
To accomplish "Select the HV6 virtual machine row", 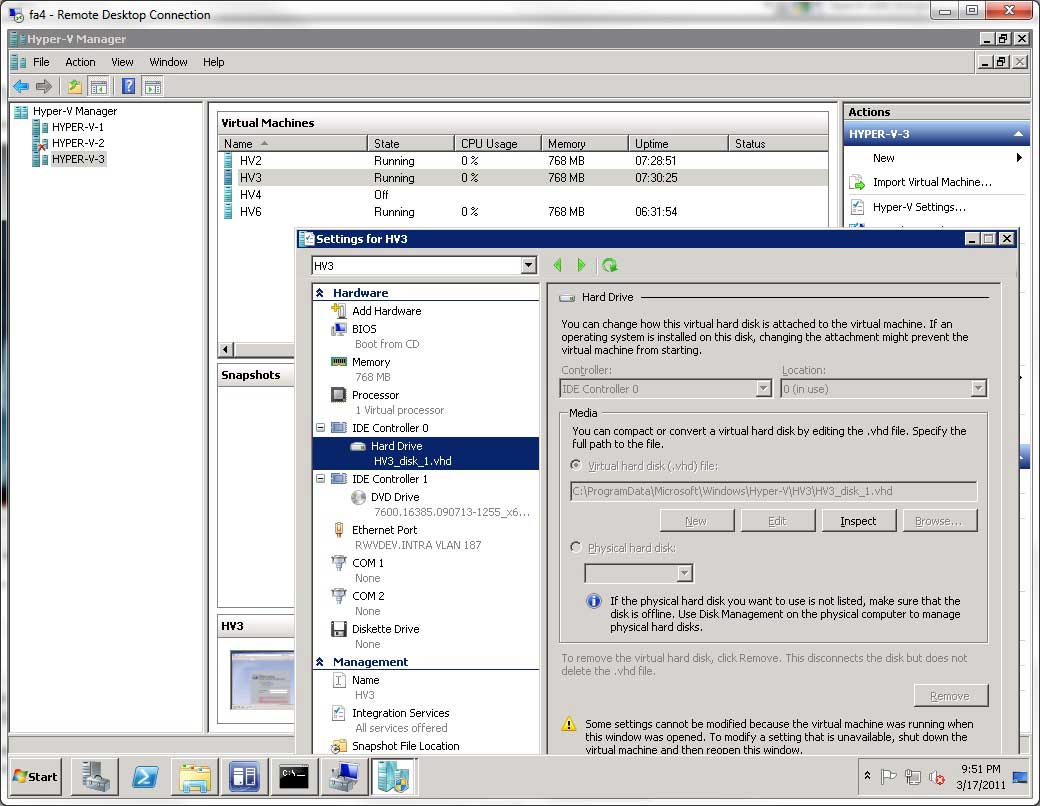I will tap(523, 212).
